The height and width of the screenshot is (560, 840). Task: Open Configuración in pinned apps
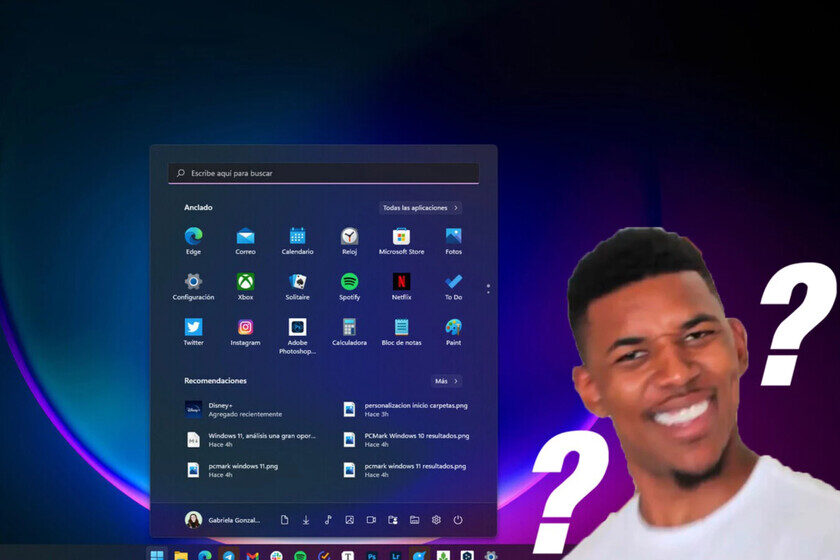(x=193, y=286)
